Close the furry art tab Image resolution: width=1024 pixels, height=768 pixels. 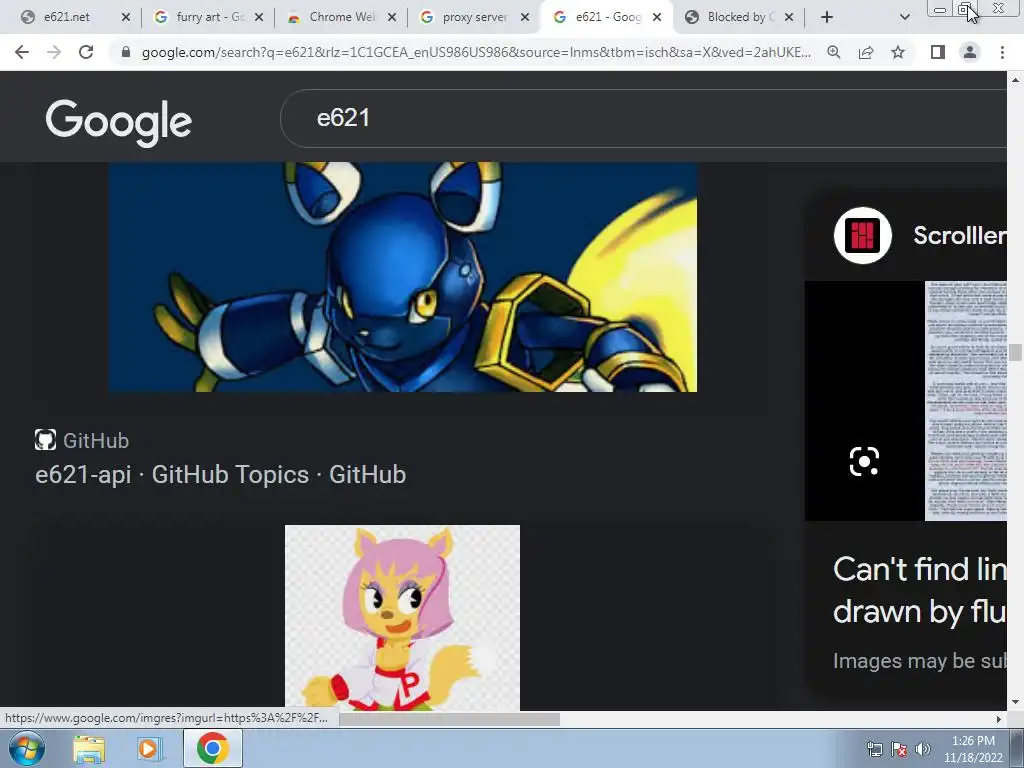coord(259,17)
